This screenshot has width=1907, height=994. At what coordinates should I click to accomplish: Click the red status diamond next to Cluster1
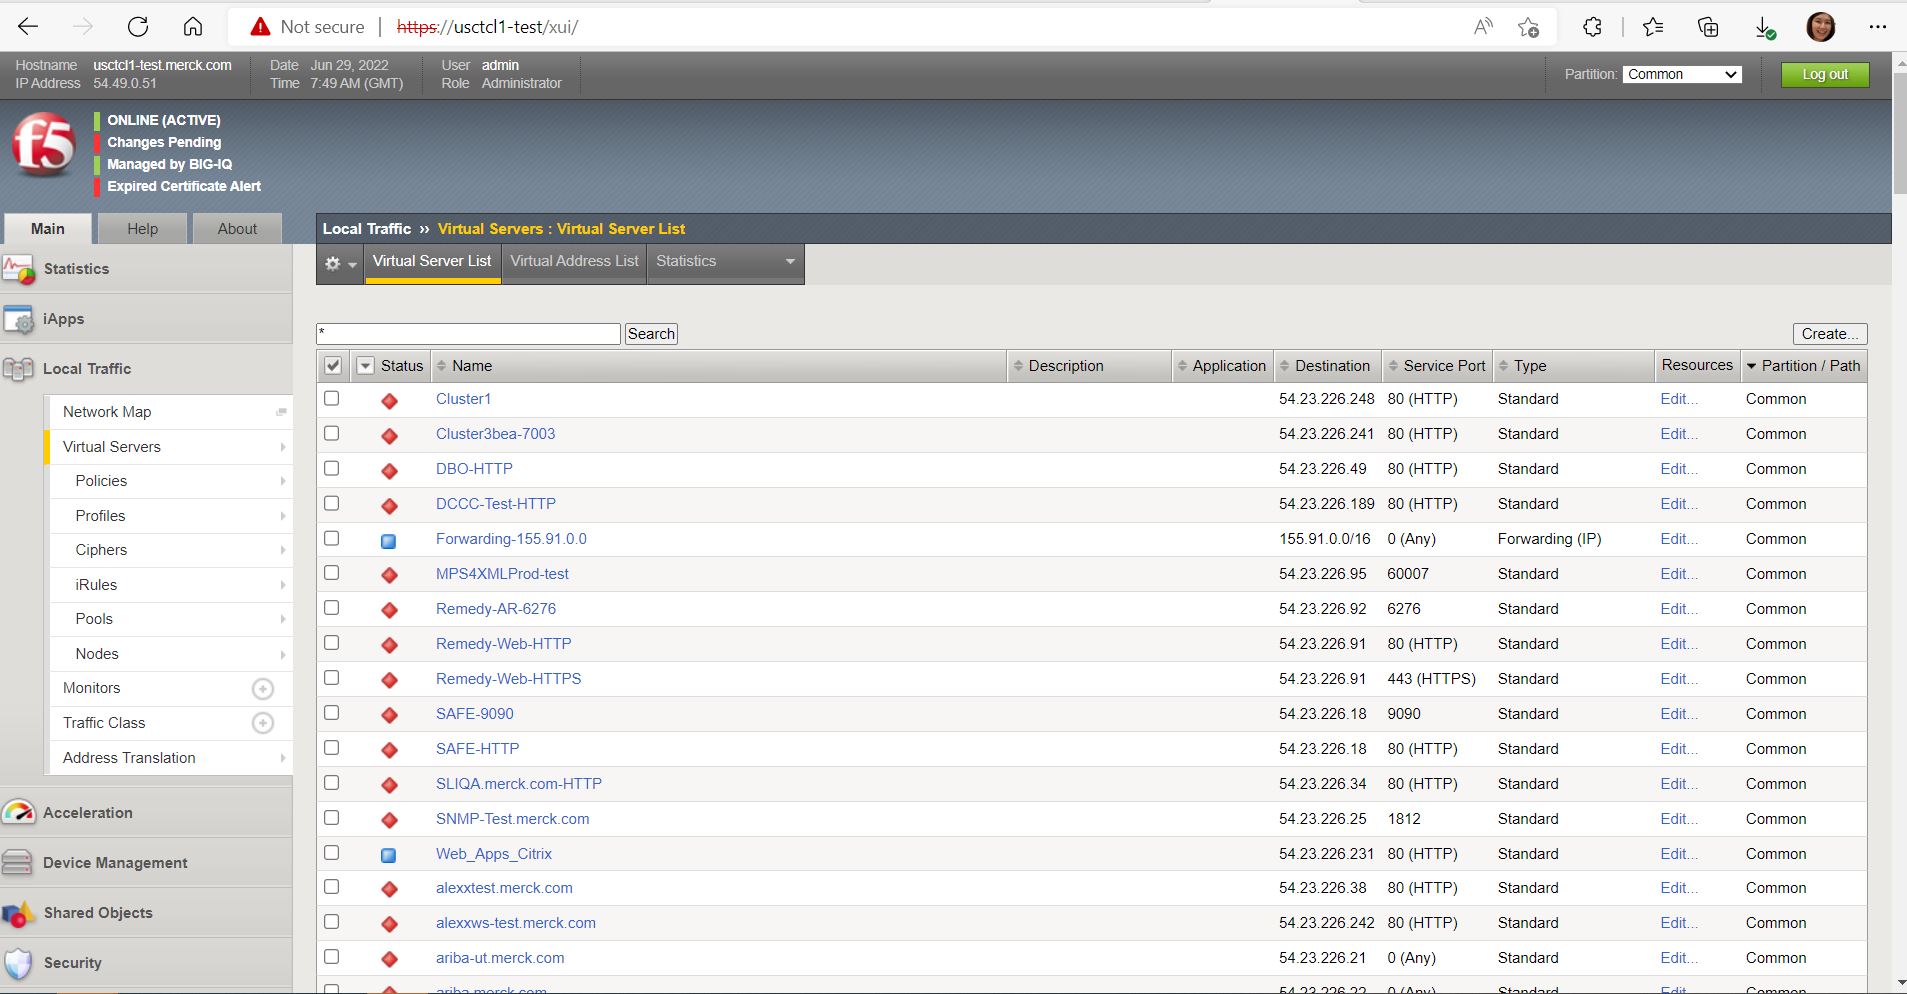coord(389,399)
